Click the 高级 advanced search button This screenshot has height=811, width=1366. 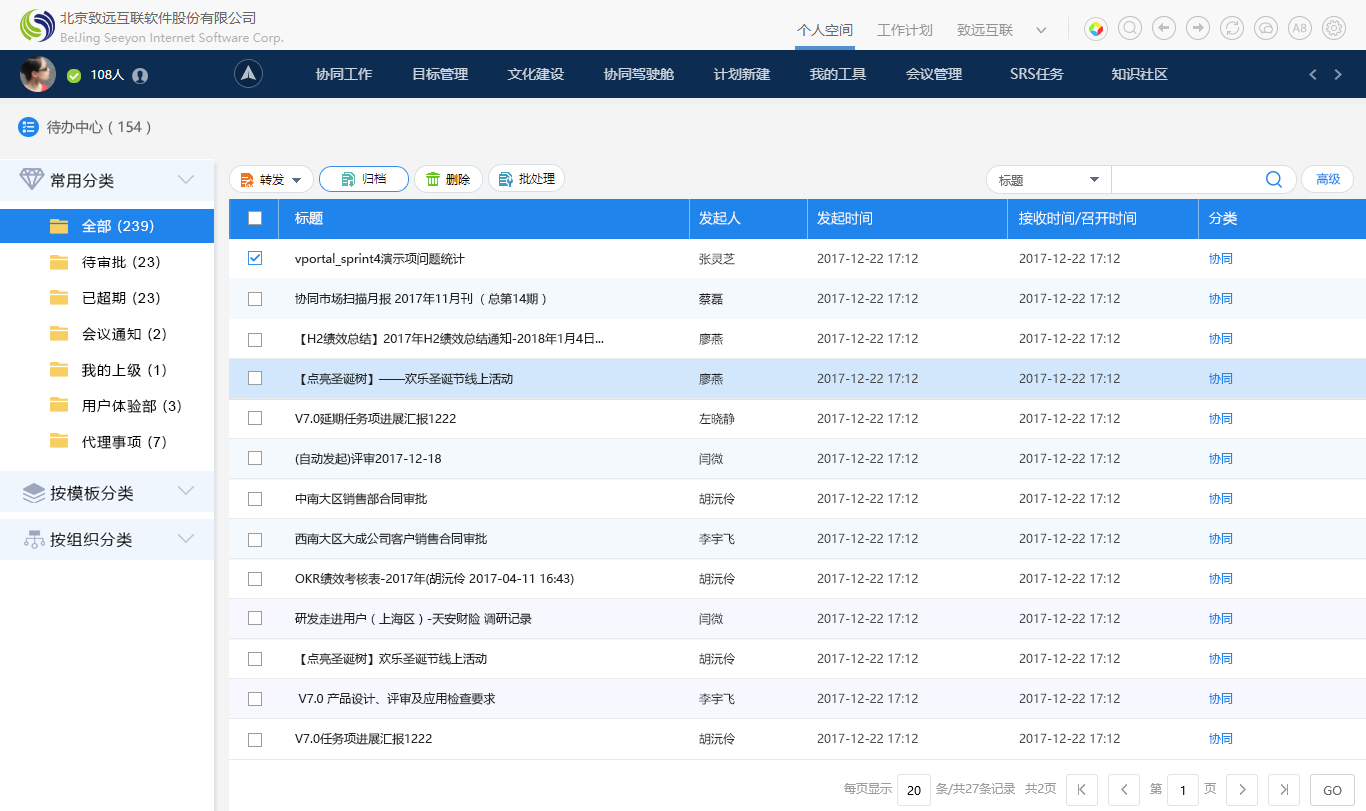1328,178
